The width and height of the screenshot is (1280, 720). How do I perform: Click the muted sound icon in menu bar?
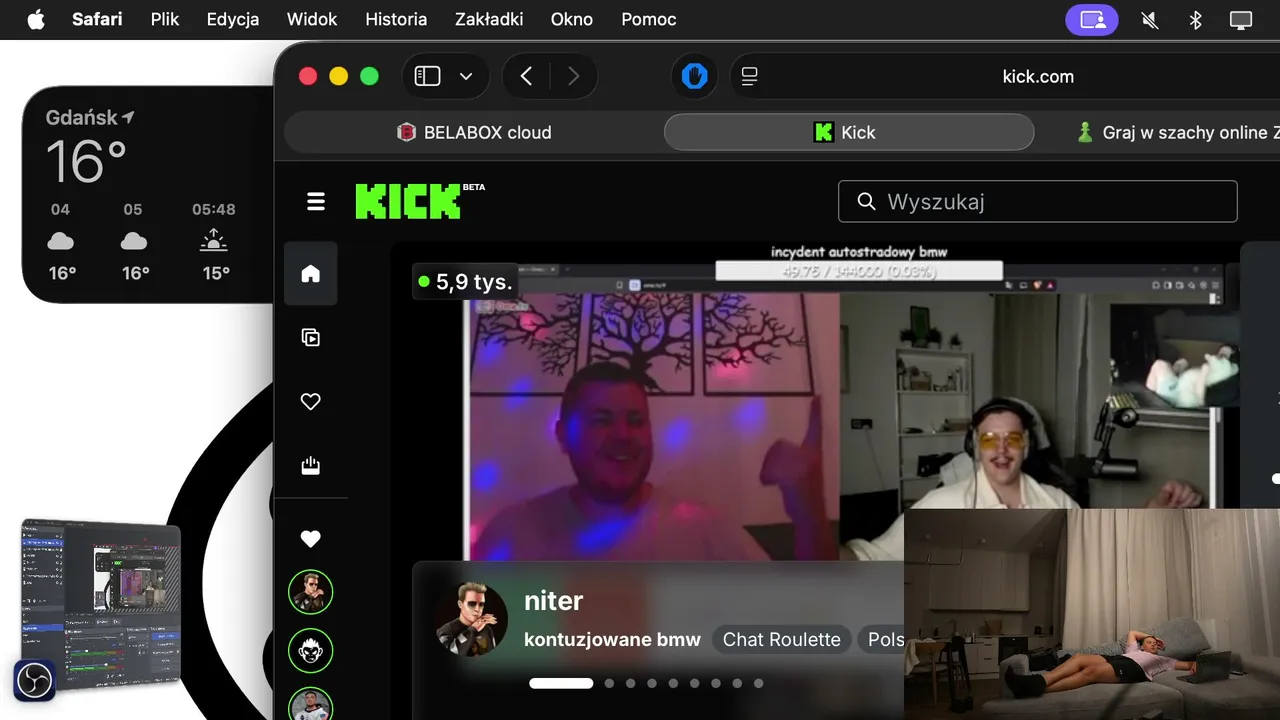pos(1150,20)
